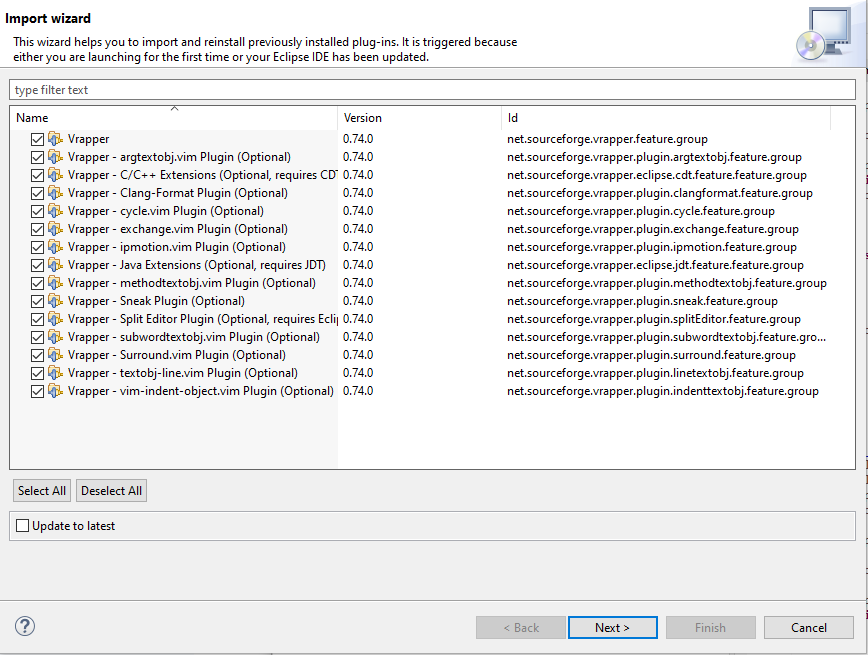Uncheck the exchange.vim Plugin entry
Screen dimensions: 868x655
click(x=37, y=229)
